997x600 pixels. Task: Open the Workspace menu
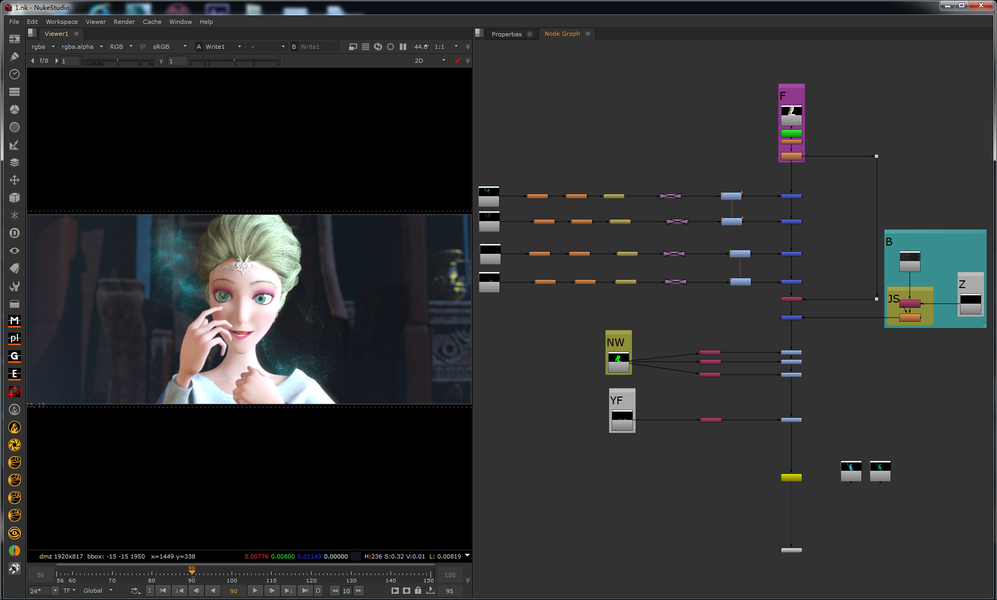point(61,22)
